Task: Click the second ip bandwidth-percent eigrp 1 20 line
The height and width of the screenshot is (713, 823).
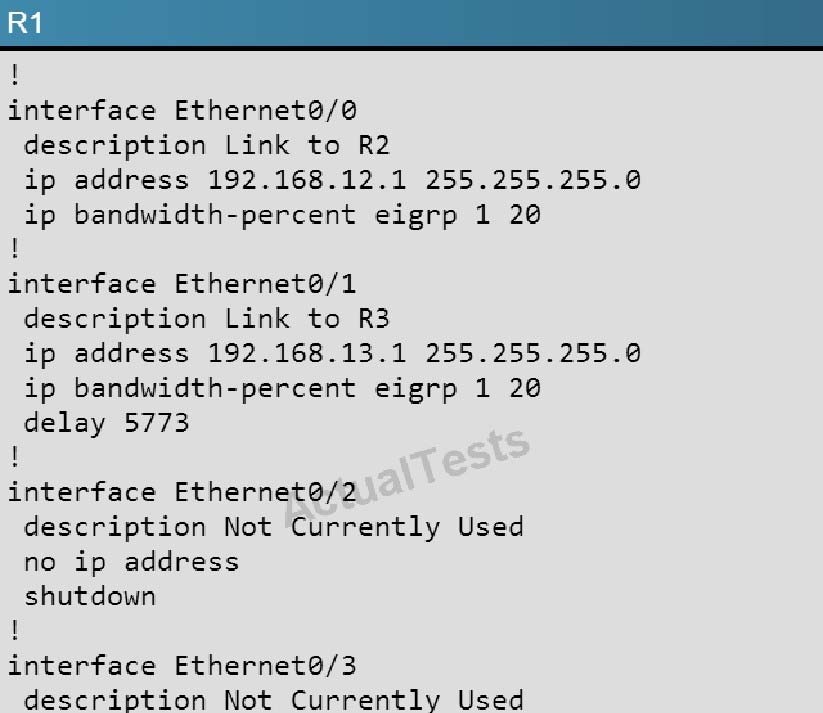Action: pos(282,389)
